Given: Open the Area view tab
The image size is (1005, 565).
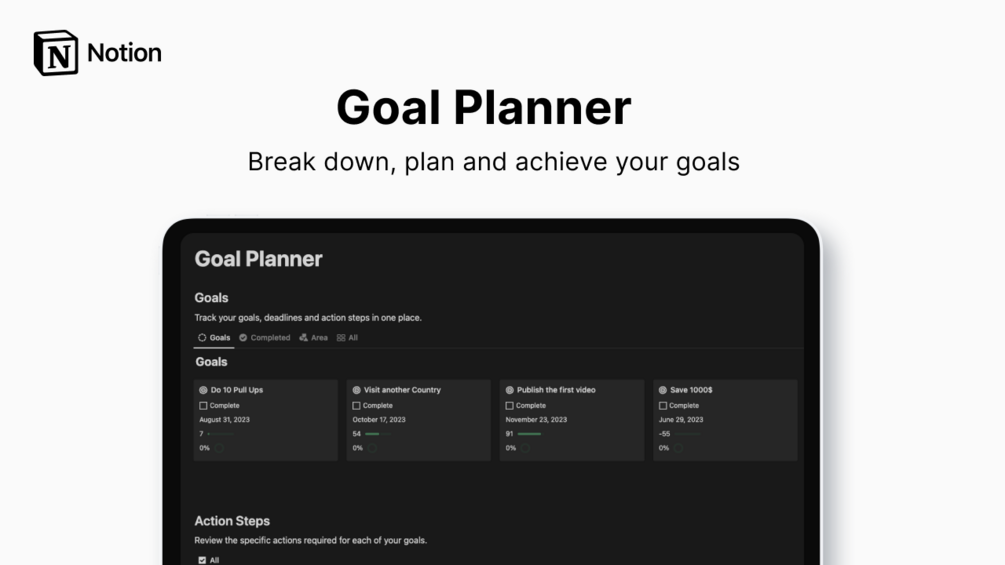Looking at the screenshot, I should [x=313, y=338].
